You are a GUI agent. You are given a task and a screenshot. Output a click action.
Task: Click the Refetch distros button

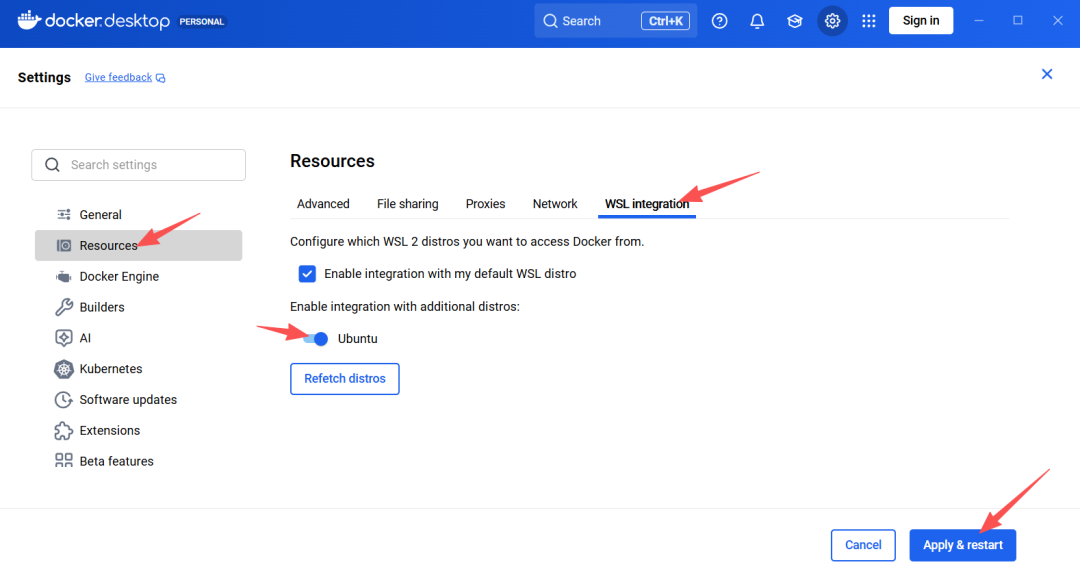tap(345, 379)
